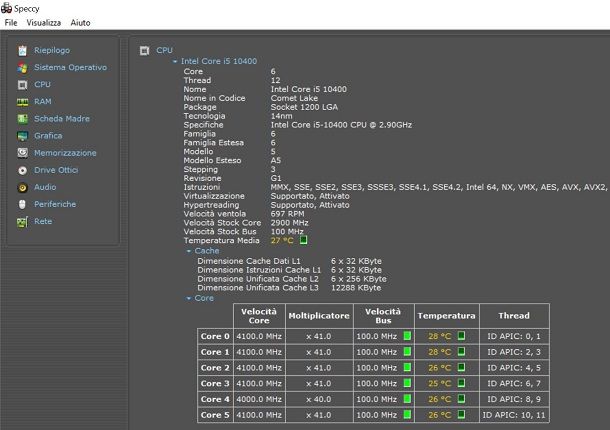Select the RAM section link

click(43, 102)
